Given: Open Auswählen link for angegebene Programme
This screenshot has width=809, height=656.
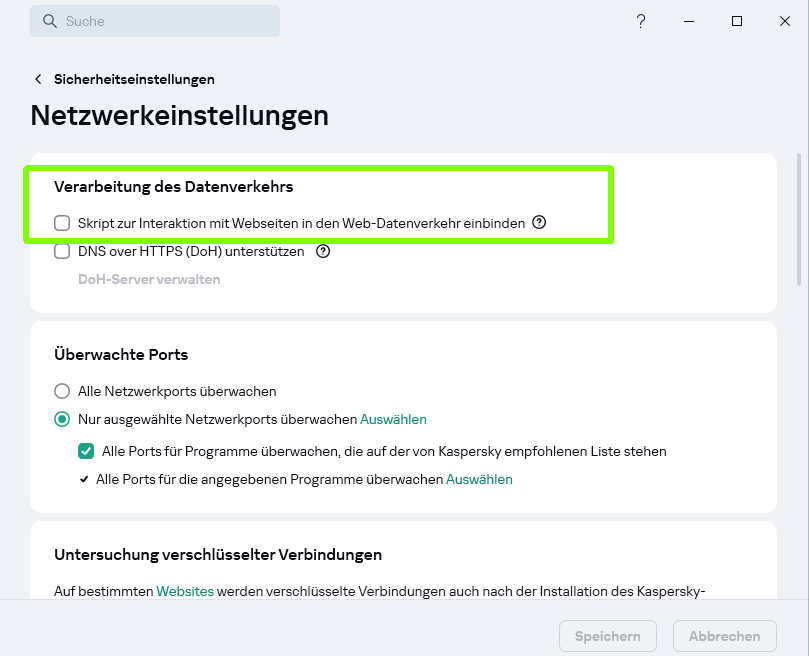Looking at the screenshot, I should point(479,479).
